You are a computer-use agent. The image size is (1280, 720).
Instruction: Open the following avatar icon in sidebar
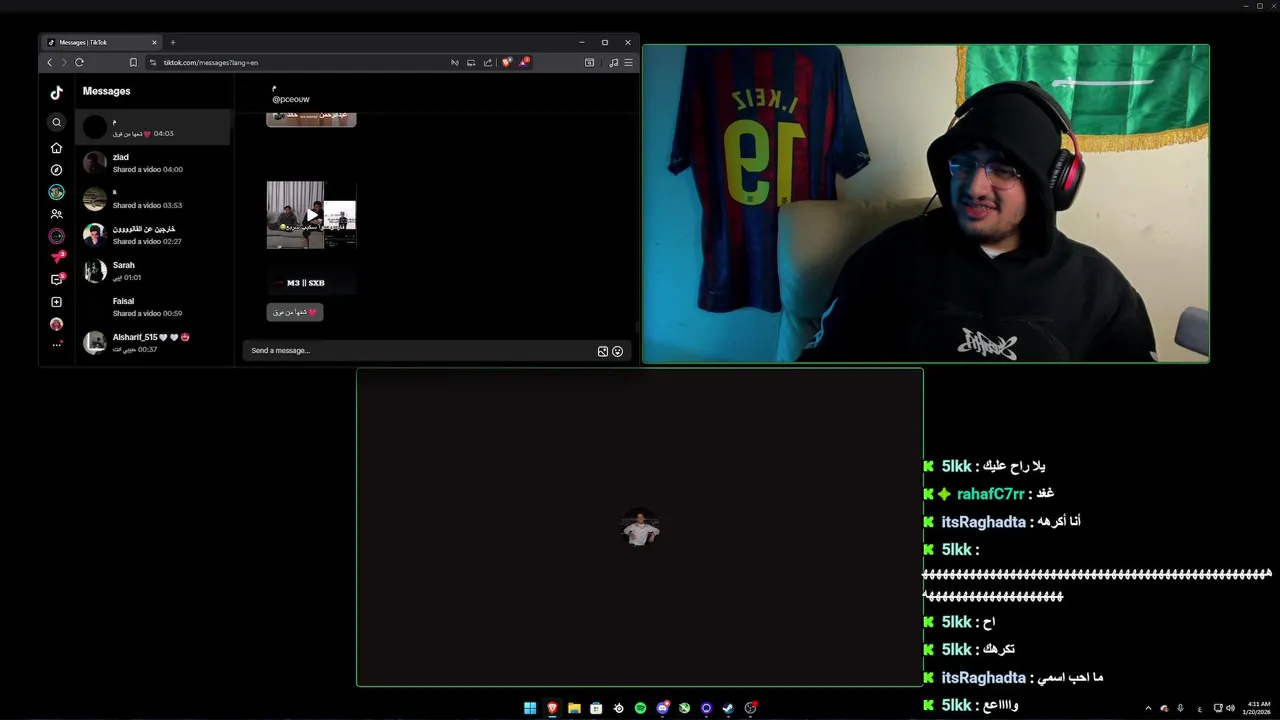pos(57,192)
